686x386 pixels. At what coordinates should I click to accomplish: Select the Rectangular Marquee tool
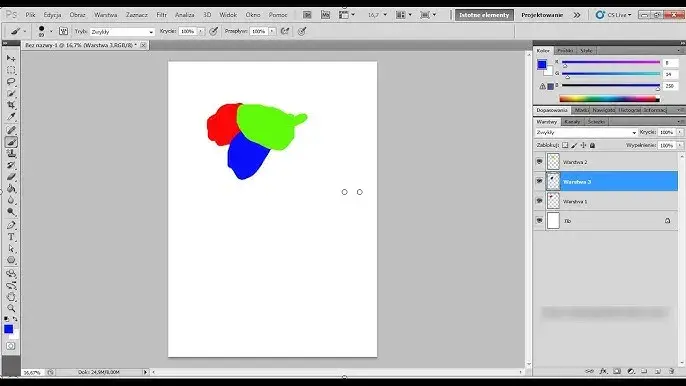point(11,70)
